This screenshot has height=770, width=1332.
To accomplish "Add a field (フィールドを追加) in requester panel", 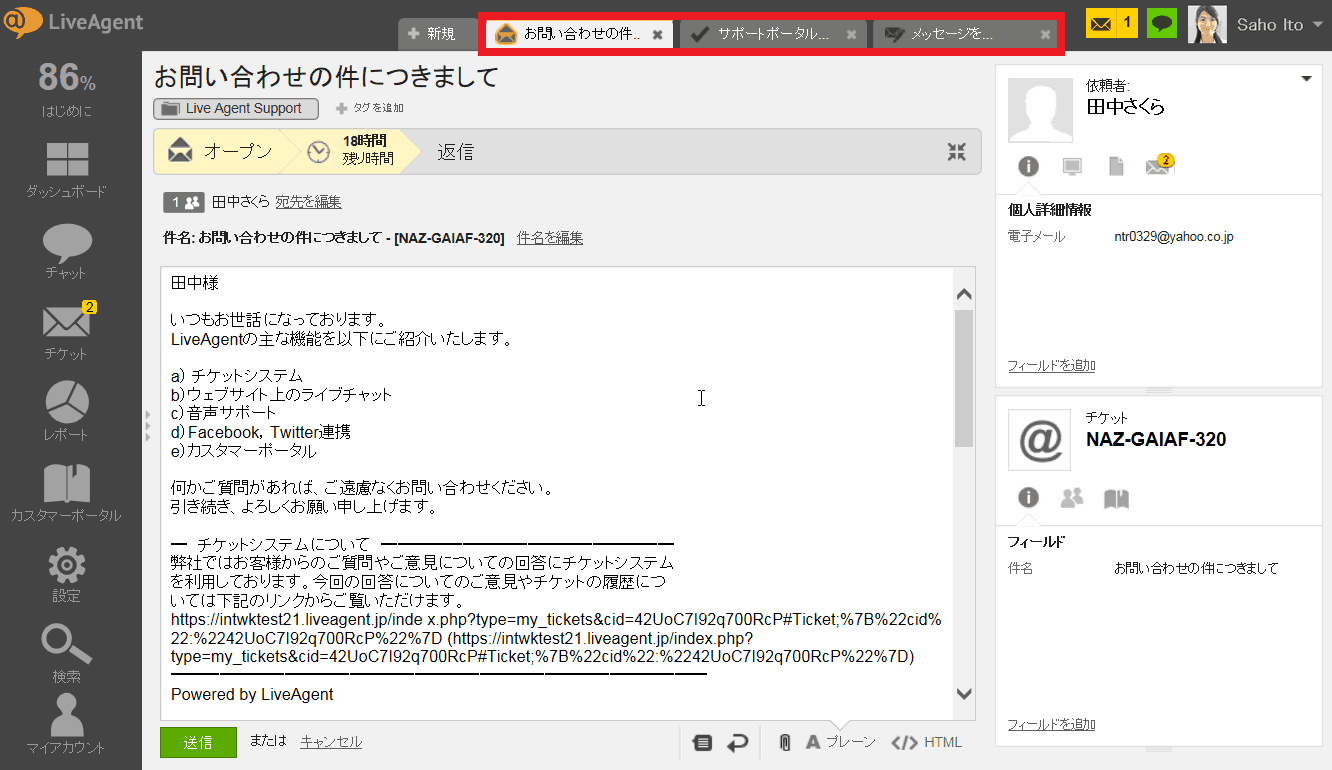I will (1051, 366).
